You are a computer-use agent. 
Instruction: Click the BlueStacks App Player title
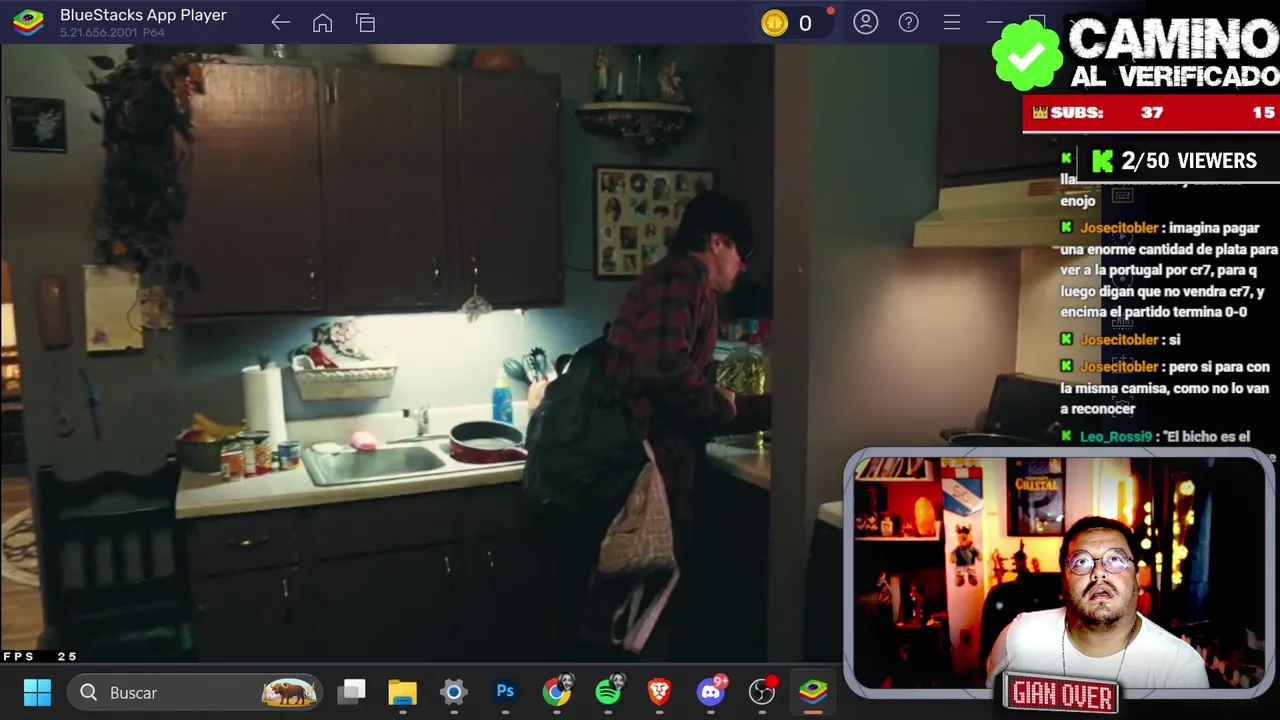(x=143, y=15)
